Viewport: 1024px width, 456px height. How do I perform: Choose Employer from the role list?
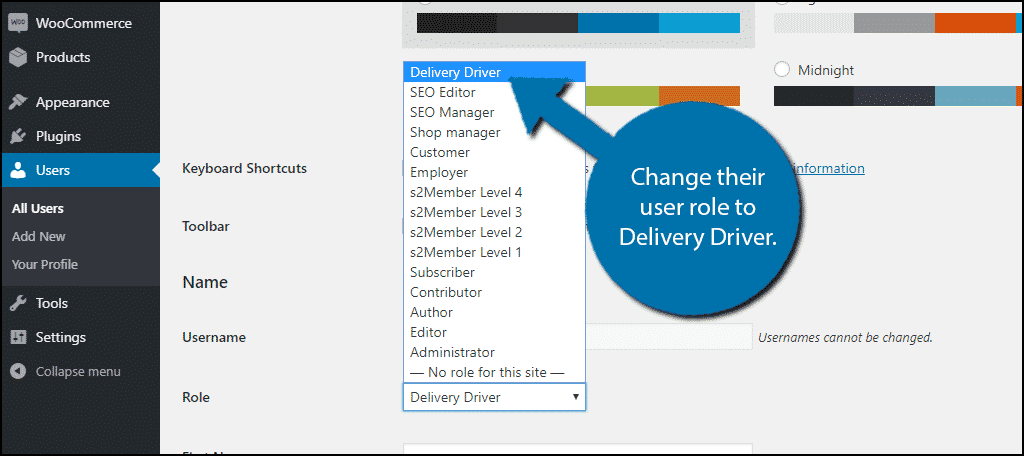click(x=494, y=172)
